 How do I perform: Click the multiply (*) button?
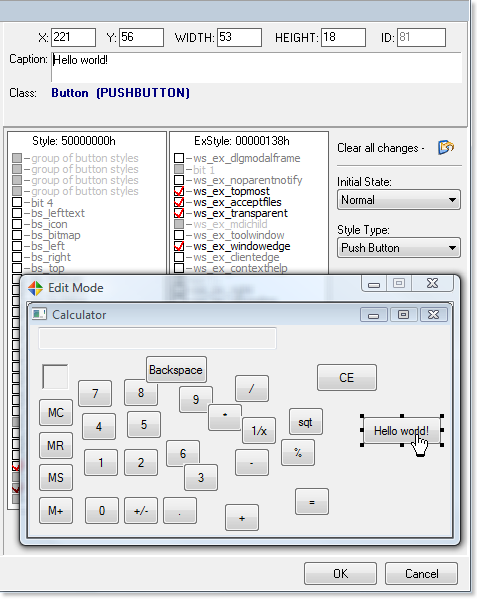click(x=225, y=417)
